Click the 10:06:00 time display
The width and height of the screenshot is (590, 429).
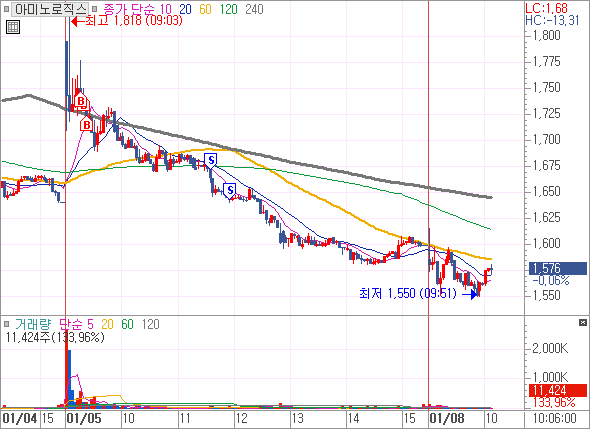click(555, 418)
